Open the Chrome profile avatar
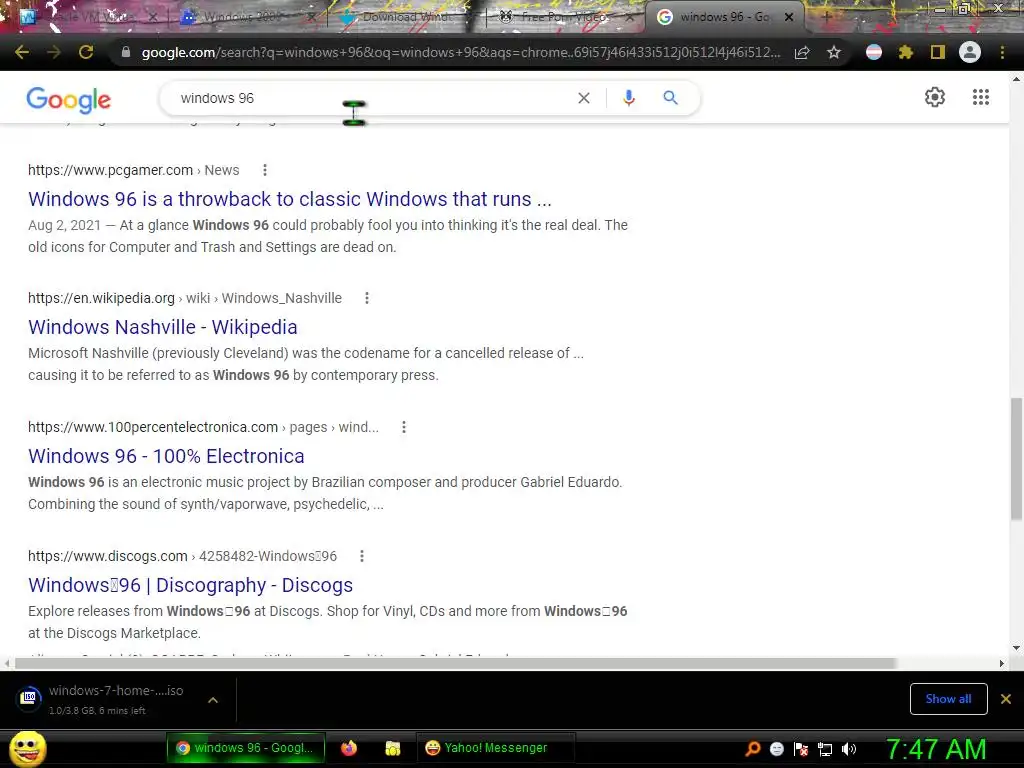Image resolution: width=1024 pixels, height=768 pixels. coord(970,52)
